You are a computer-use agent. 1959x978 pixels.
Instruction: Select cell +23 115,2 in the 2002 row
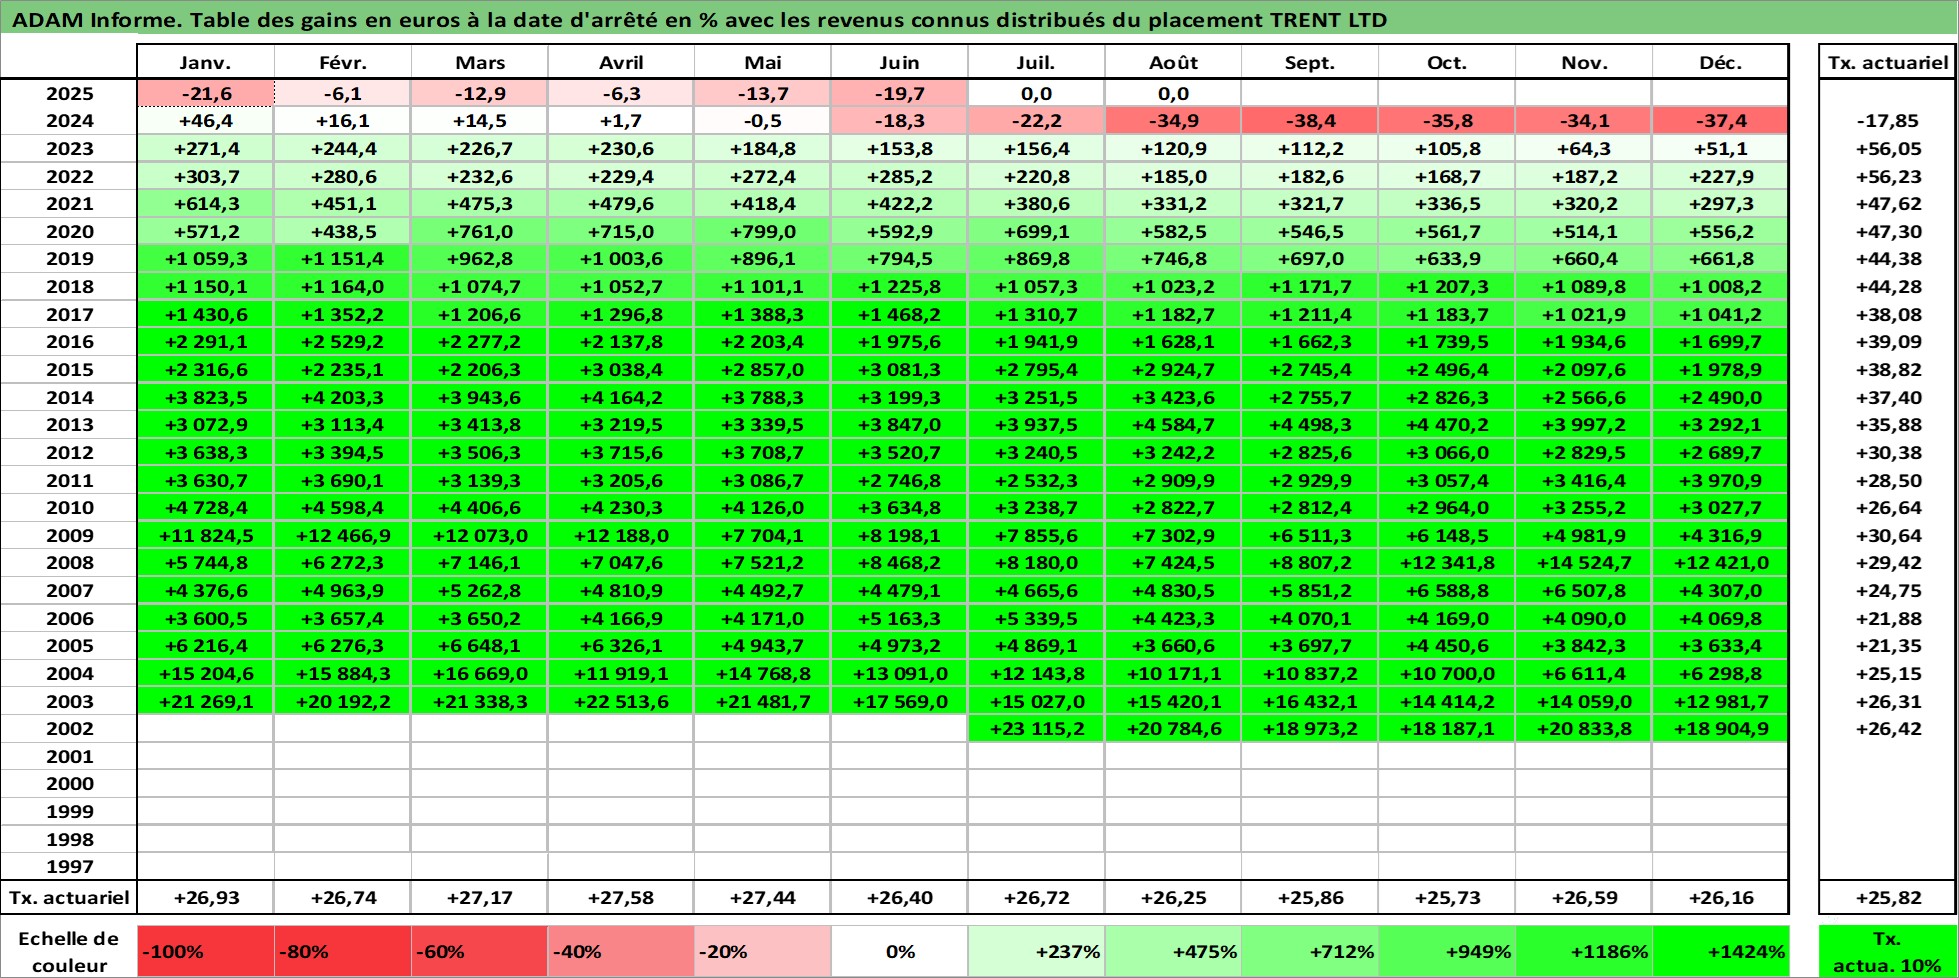[1036, 729]
